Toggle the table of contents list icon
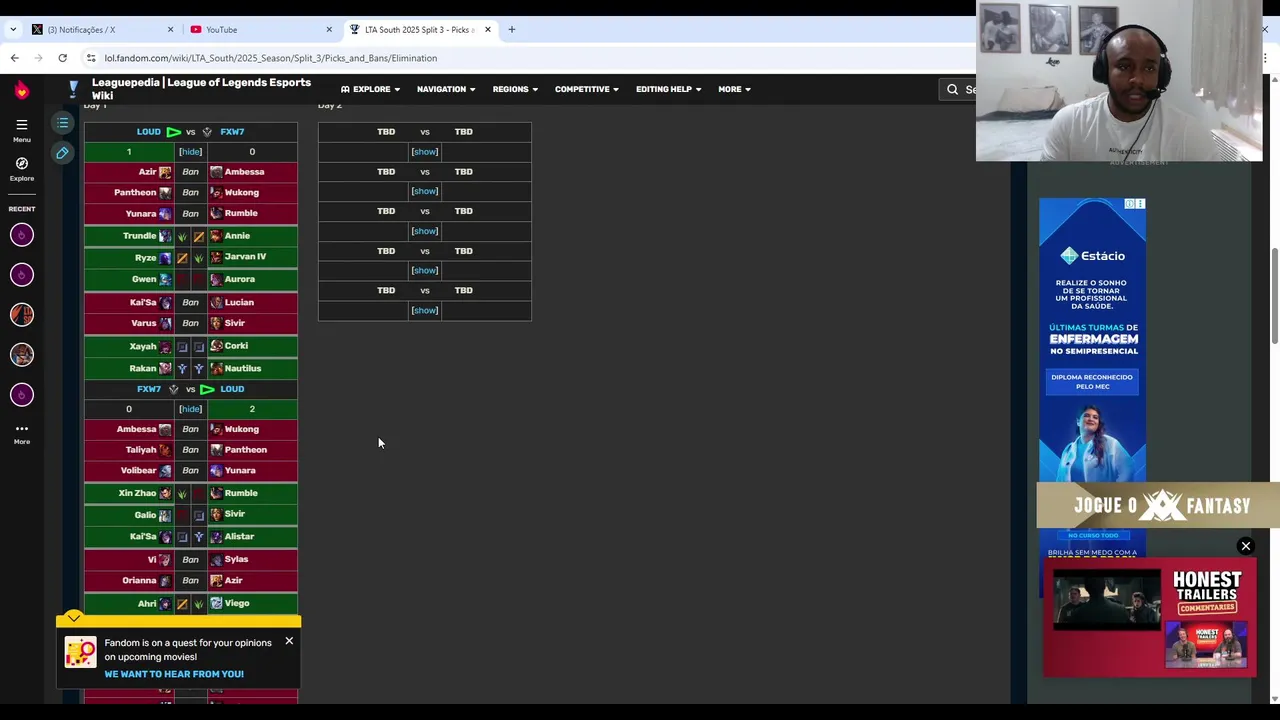The height and width of the screenshot is (720, 1280). [x=62, y=123]
